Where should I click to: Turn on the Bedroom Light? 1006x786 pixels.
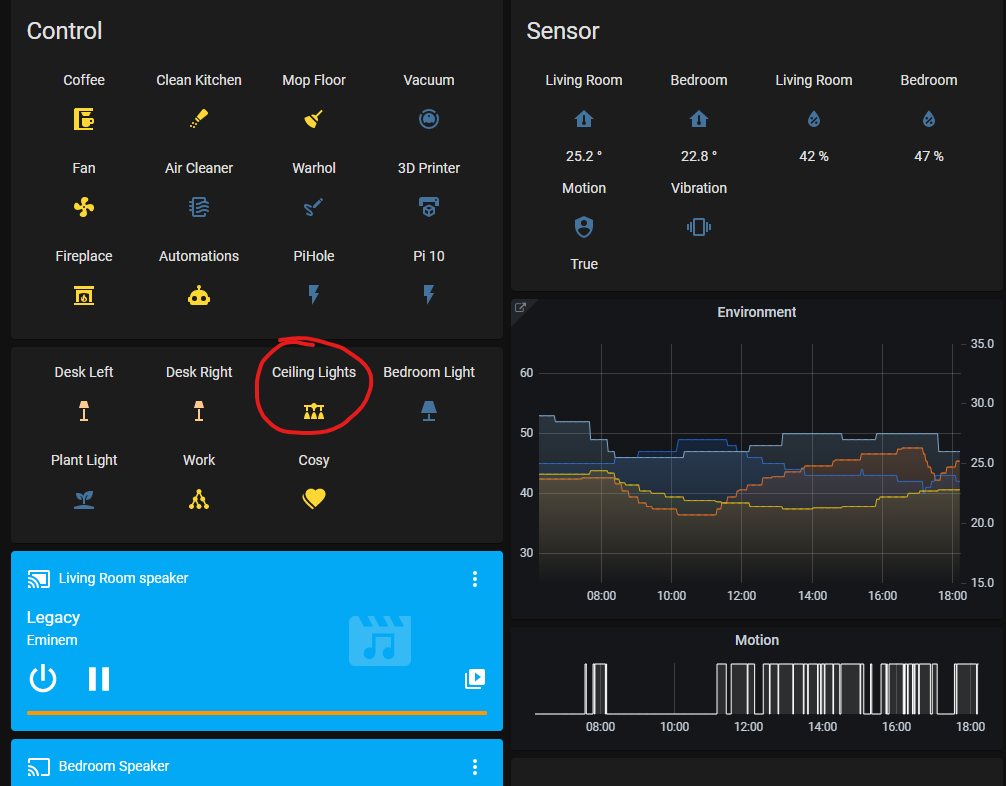pos(428,411)
